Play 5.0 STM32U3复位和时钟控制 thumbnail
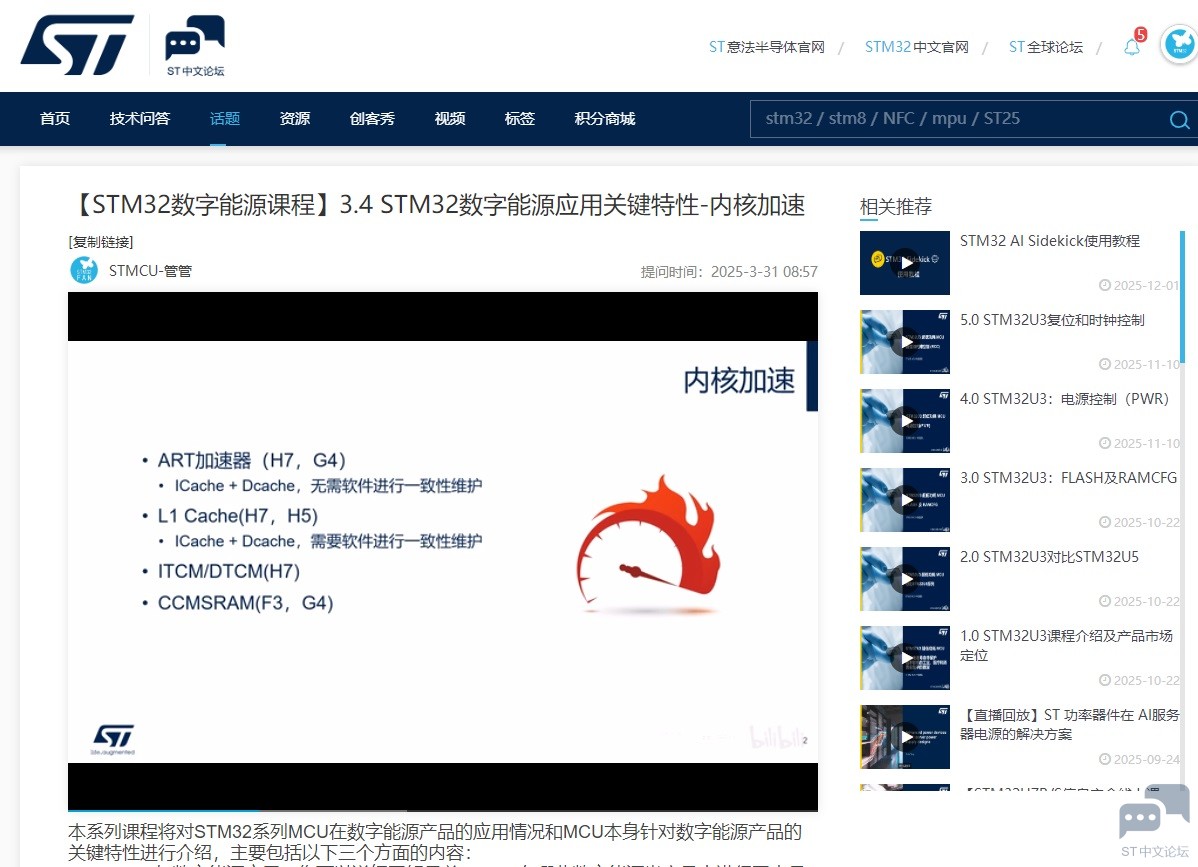Viewport: 1198px width, 867px height. click(x=905, y=341)
